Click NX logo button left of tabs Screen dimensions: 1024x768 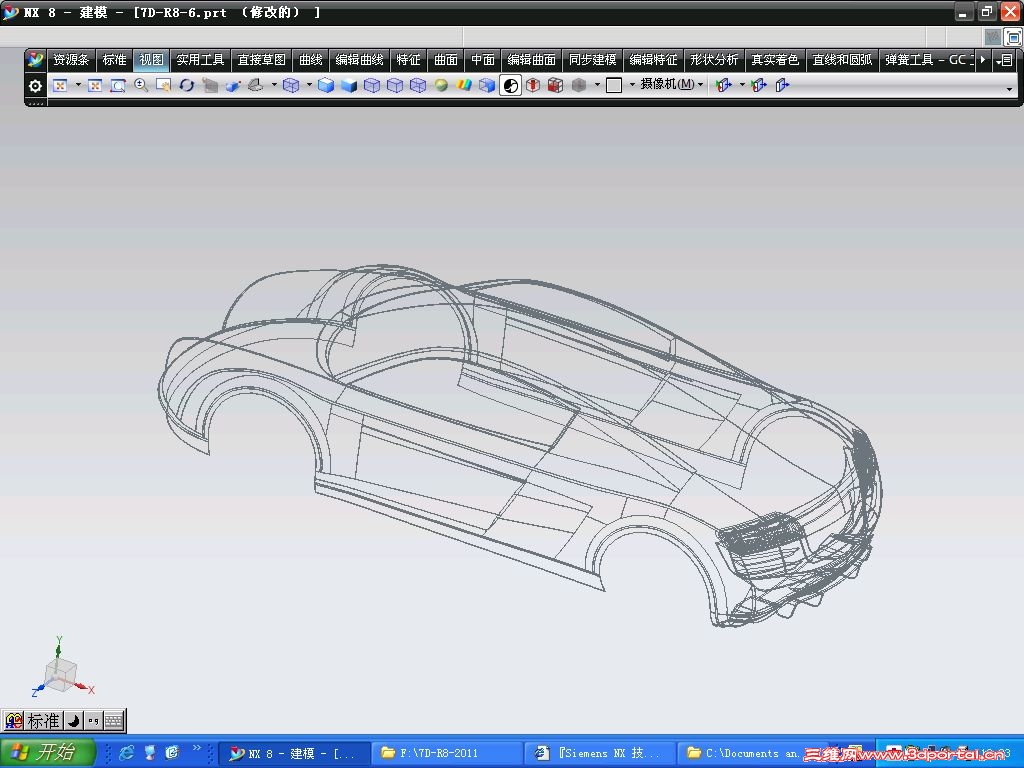pos(35,60)
